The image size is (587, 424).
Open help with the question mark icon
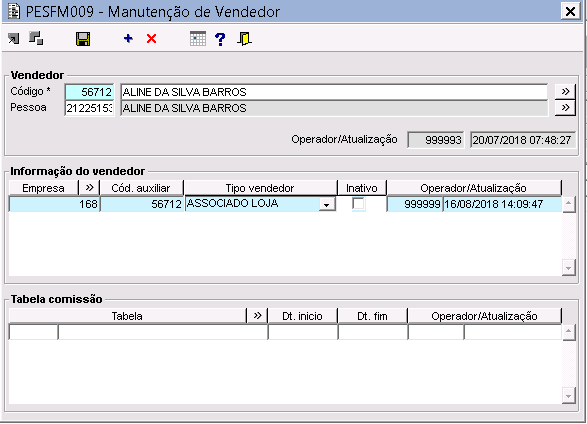(x=220, y=39)
